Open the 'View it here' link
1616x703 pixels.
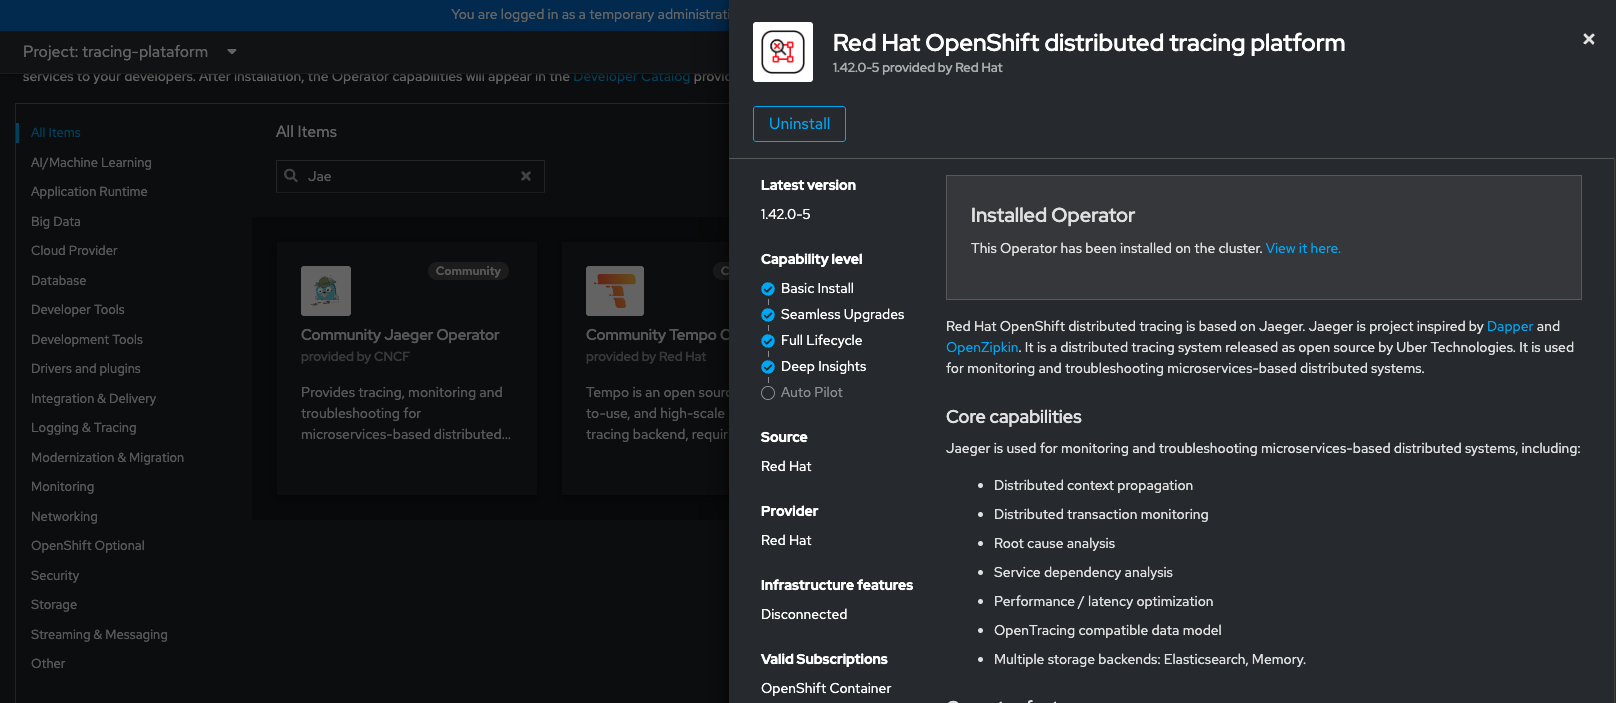click(1303, 248)
